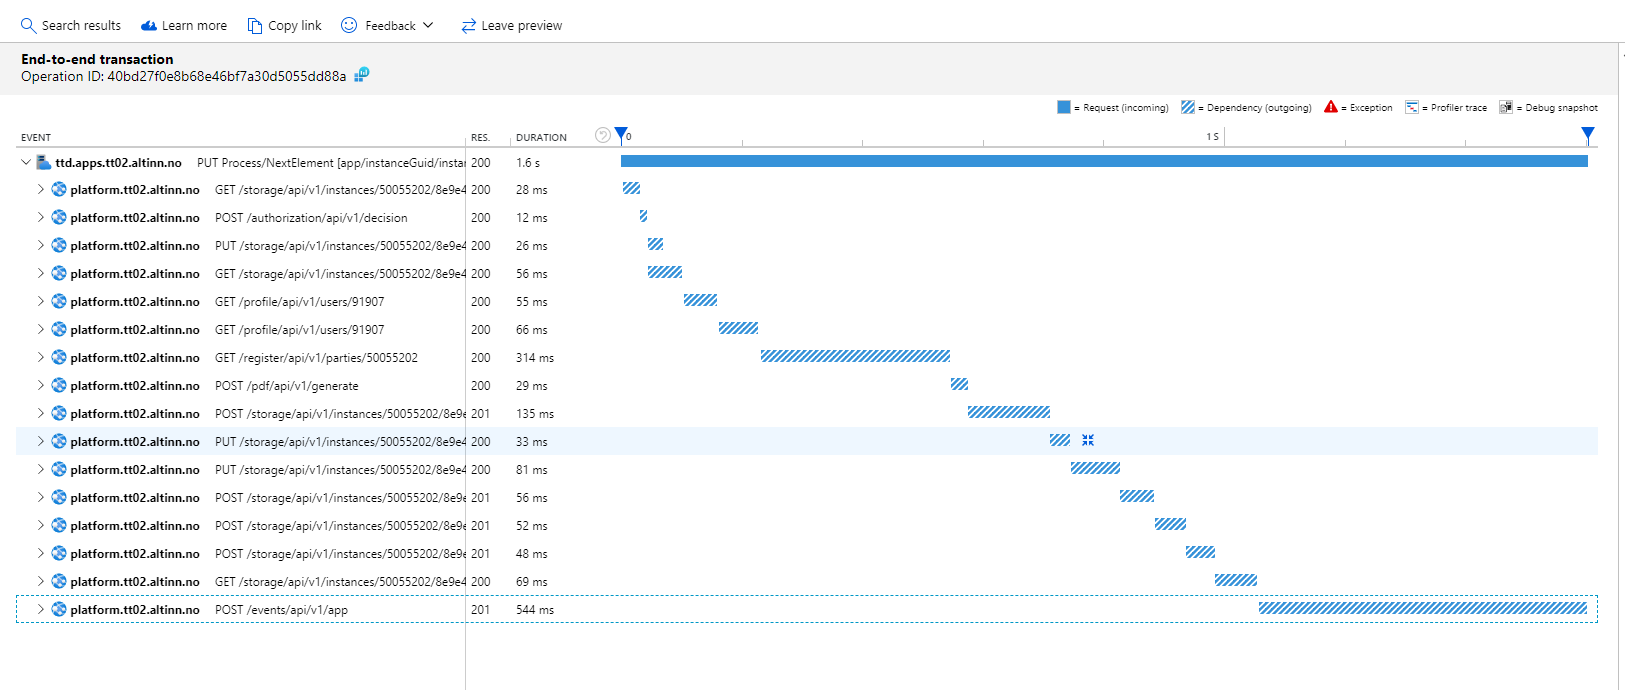Expand the POST /events/api/v1/app row
1625x690 pixels.
click(x=41, y=609)
